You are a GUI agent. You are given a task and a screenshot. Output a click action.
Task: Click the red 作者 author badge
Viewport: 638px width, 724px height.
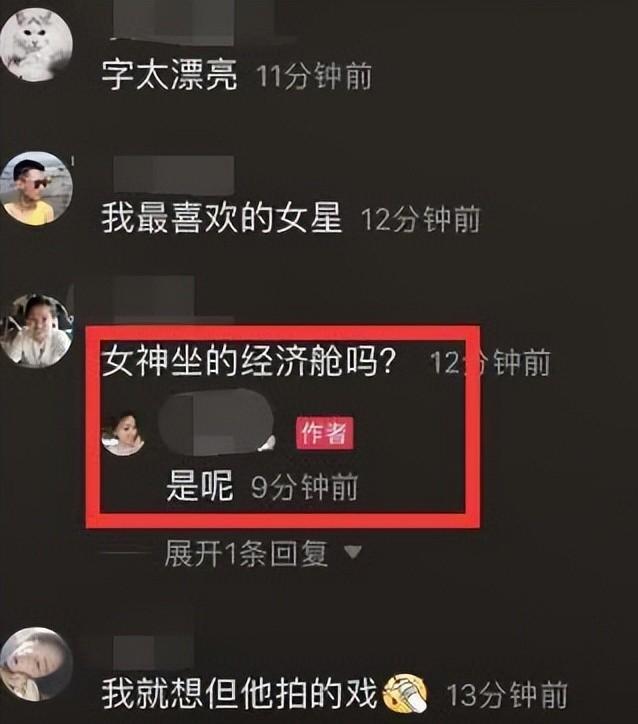coord(325,433)
